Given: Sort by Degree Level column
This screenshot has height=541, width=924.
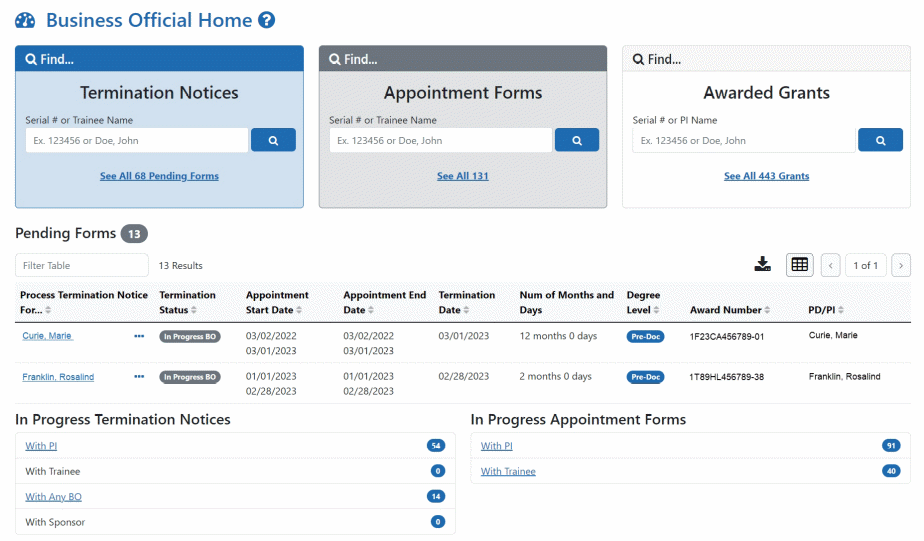Looking at the screenshot, I should tap(656, 310).
